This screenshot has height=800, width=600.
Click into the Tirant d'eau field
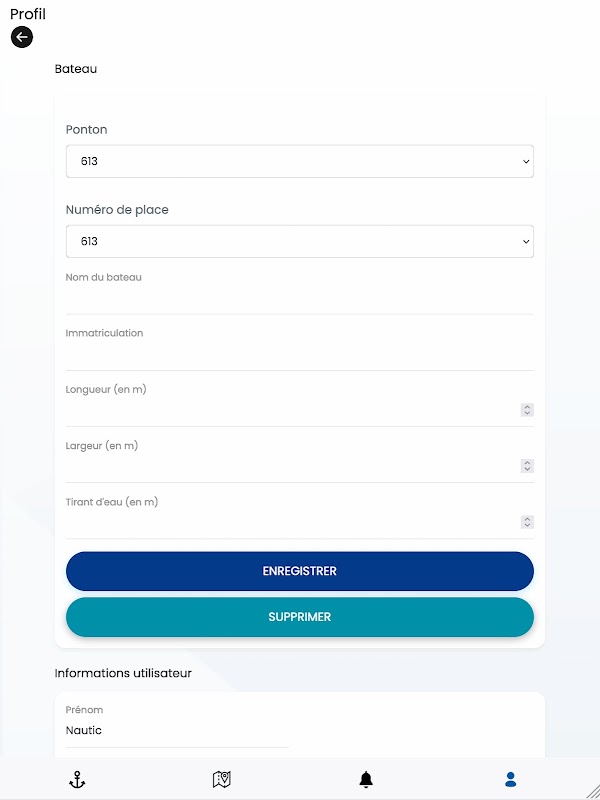290,522
